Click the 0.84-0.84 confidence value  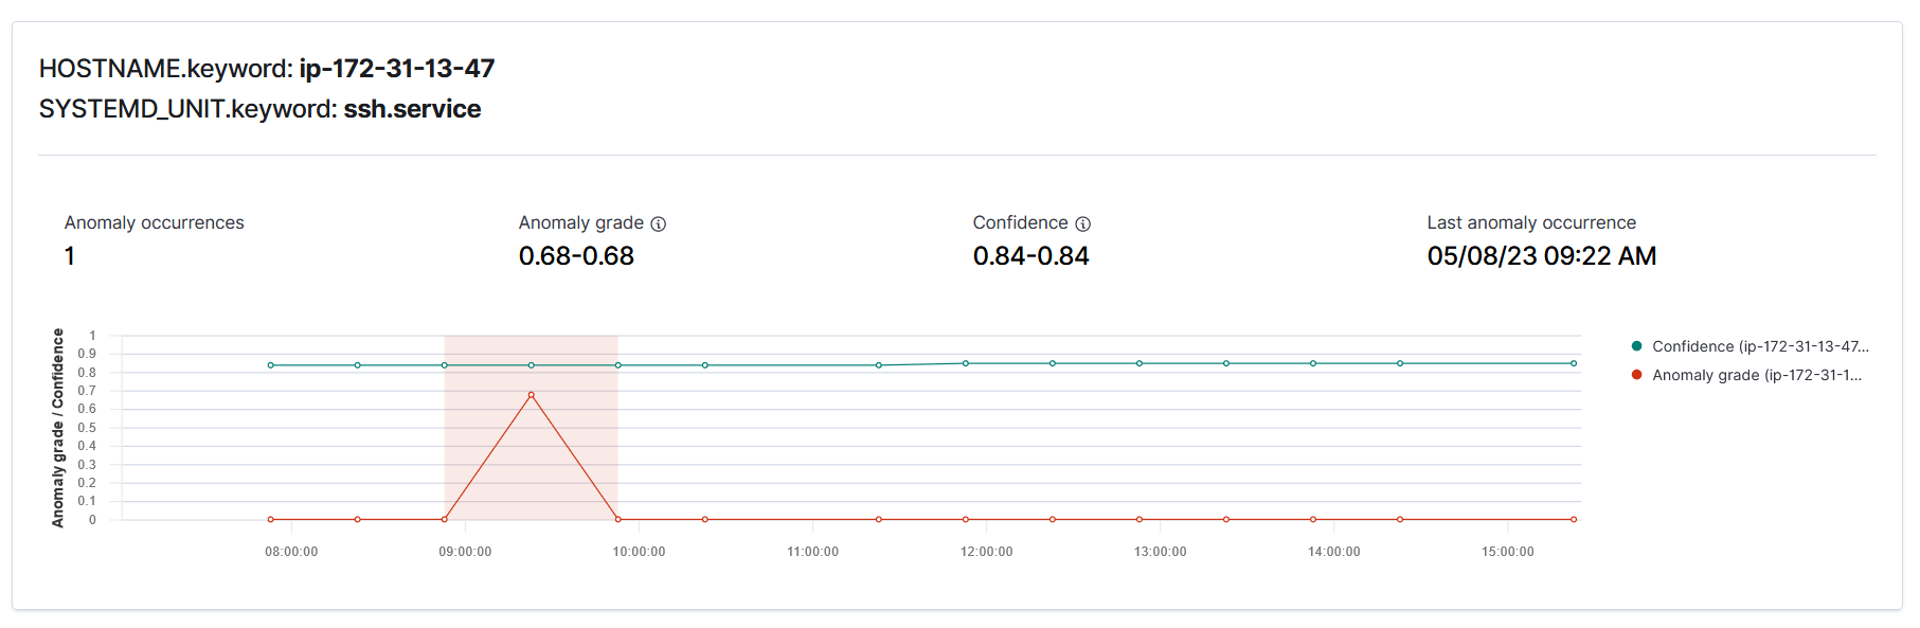coord(1031,256)
